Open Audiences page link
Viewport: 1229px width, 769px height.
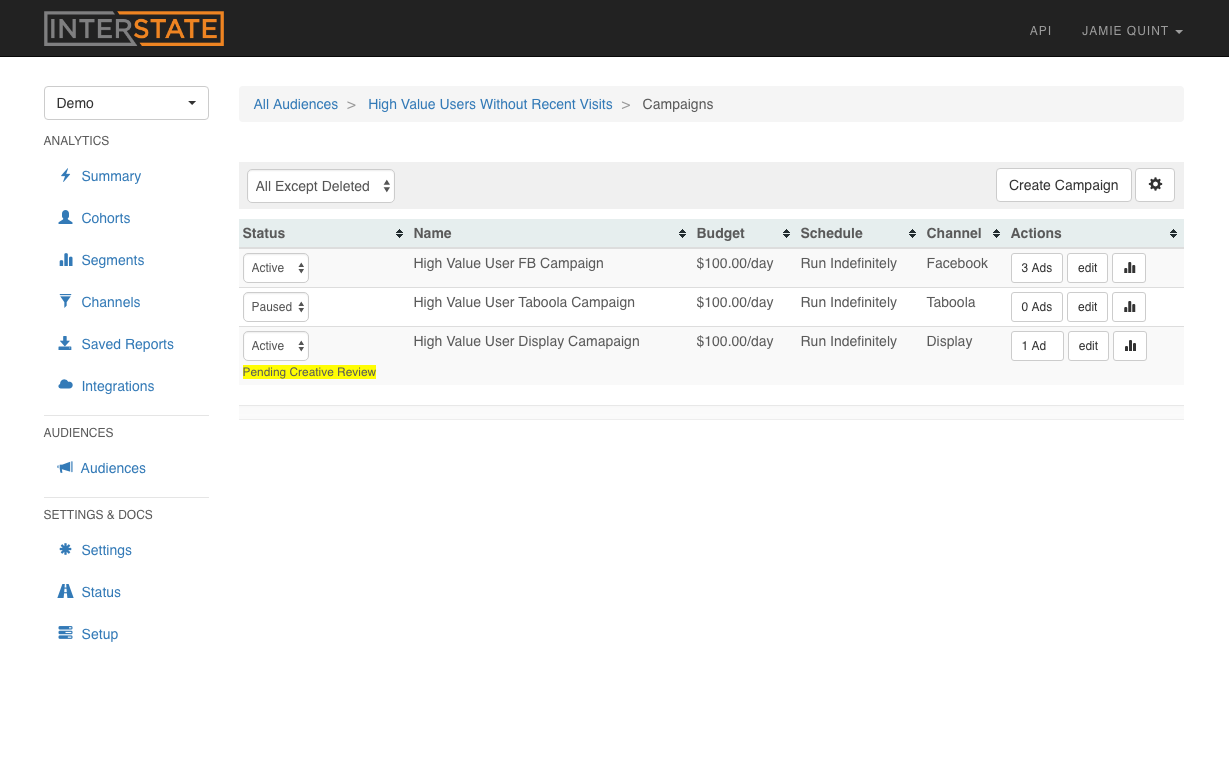pyautogui.click(x=113, y=468)
